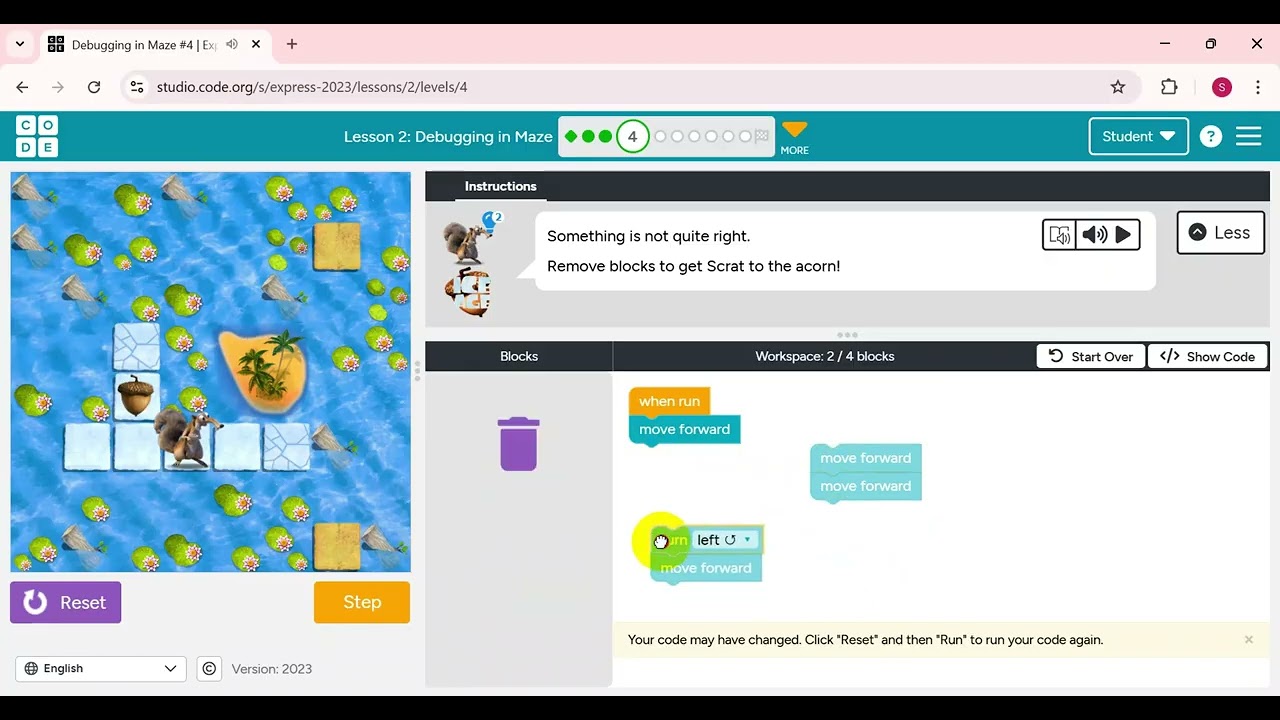
Task: Click the immersive reader icon in instructions
Action: coord(1059,234)
